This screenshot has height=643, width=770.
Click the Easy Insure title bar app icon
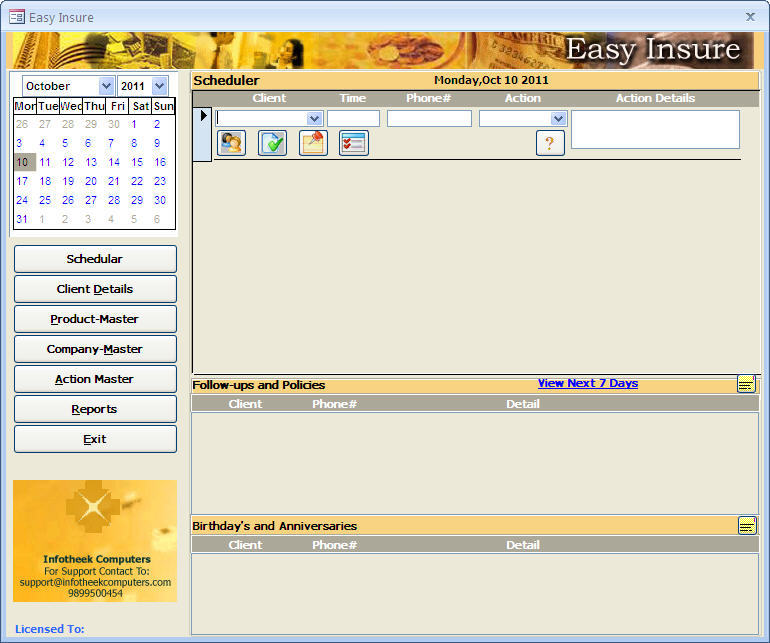click(17, 17)
